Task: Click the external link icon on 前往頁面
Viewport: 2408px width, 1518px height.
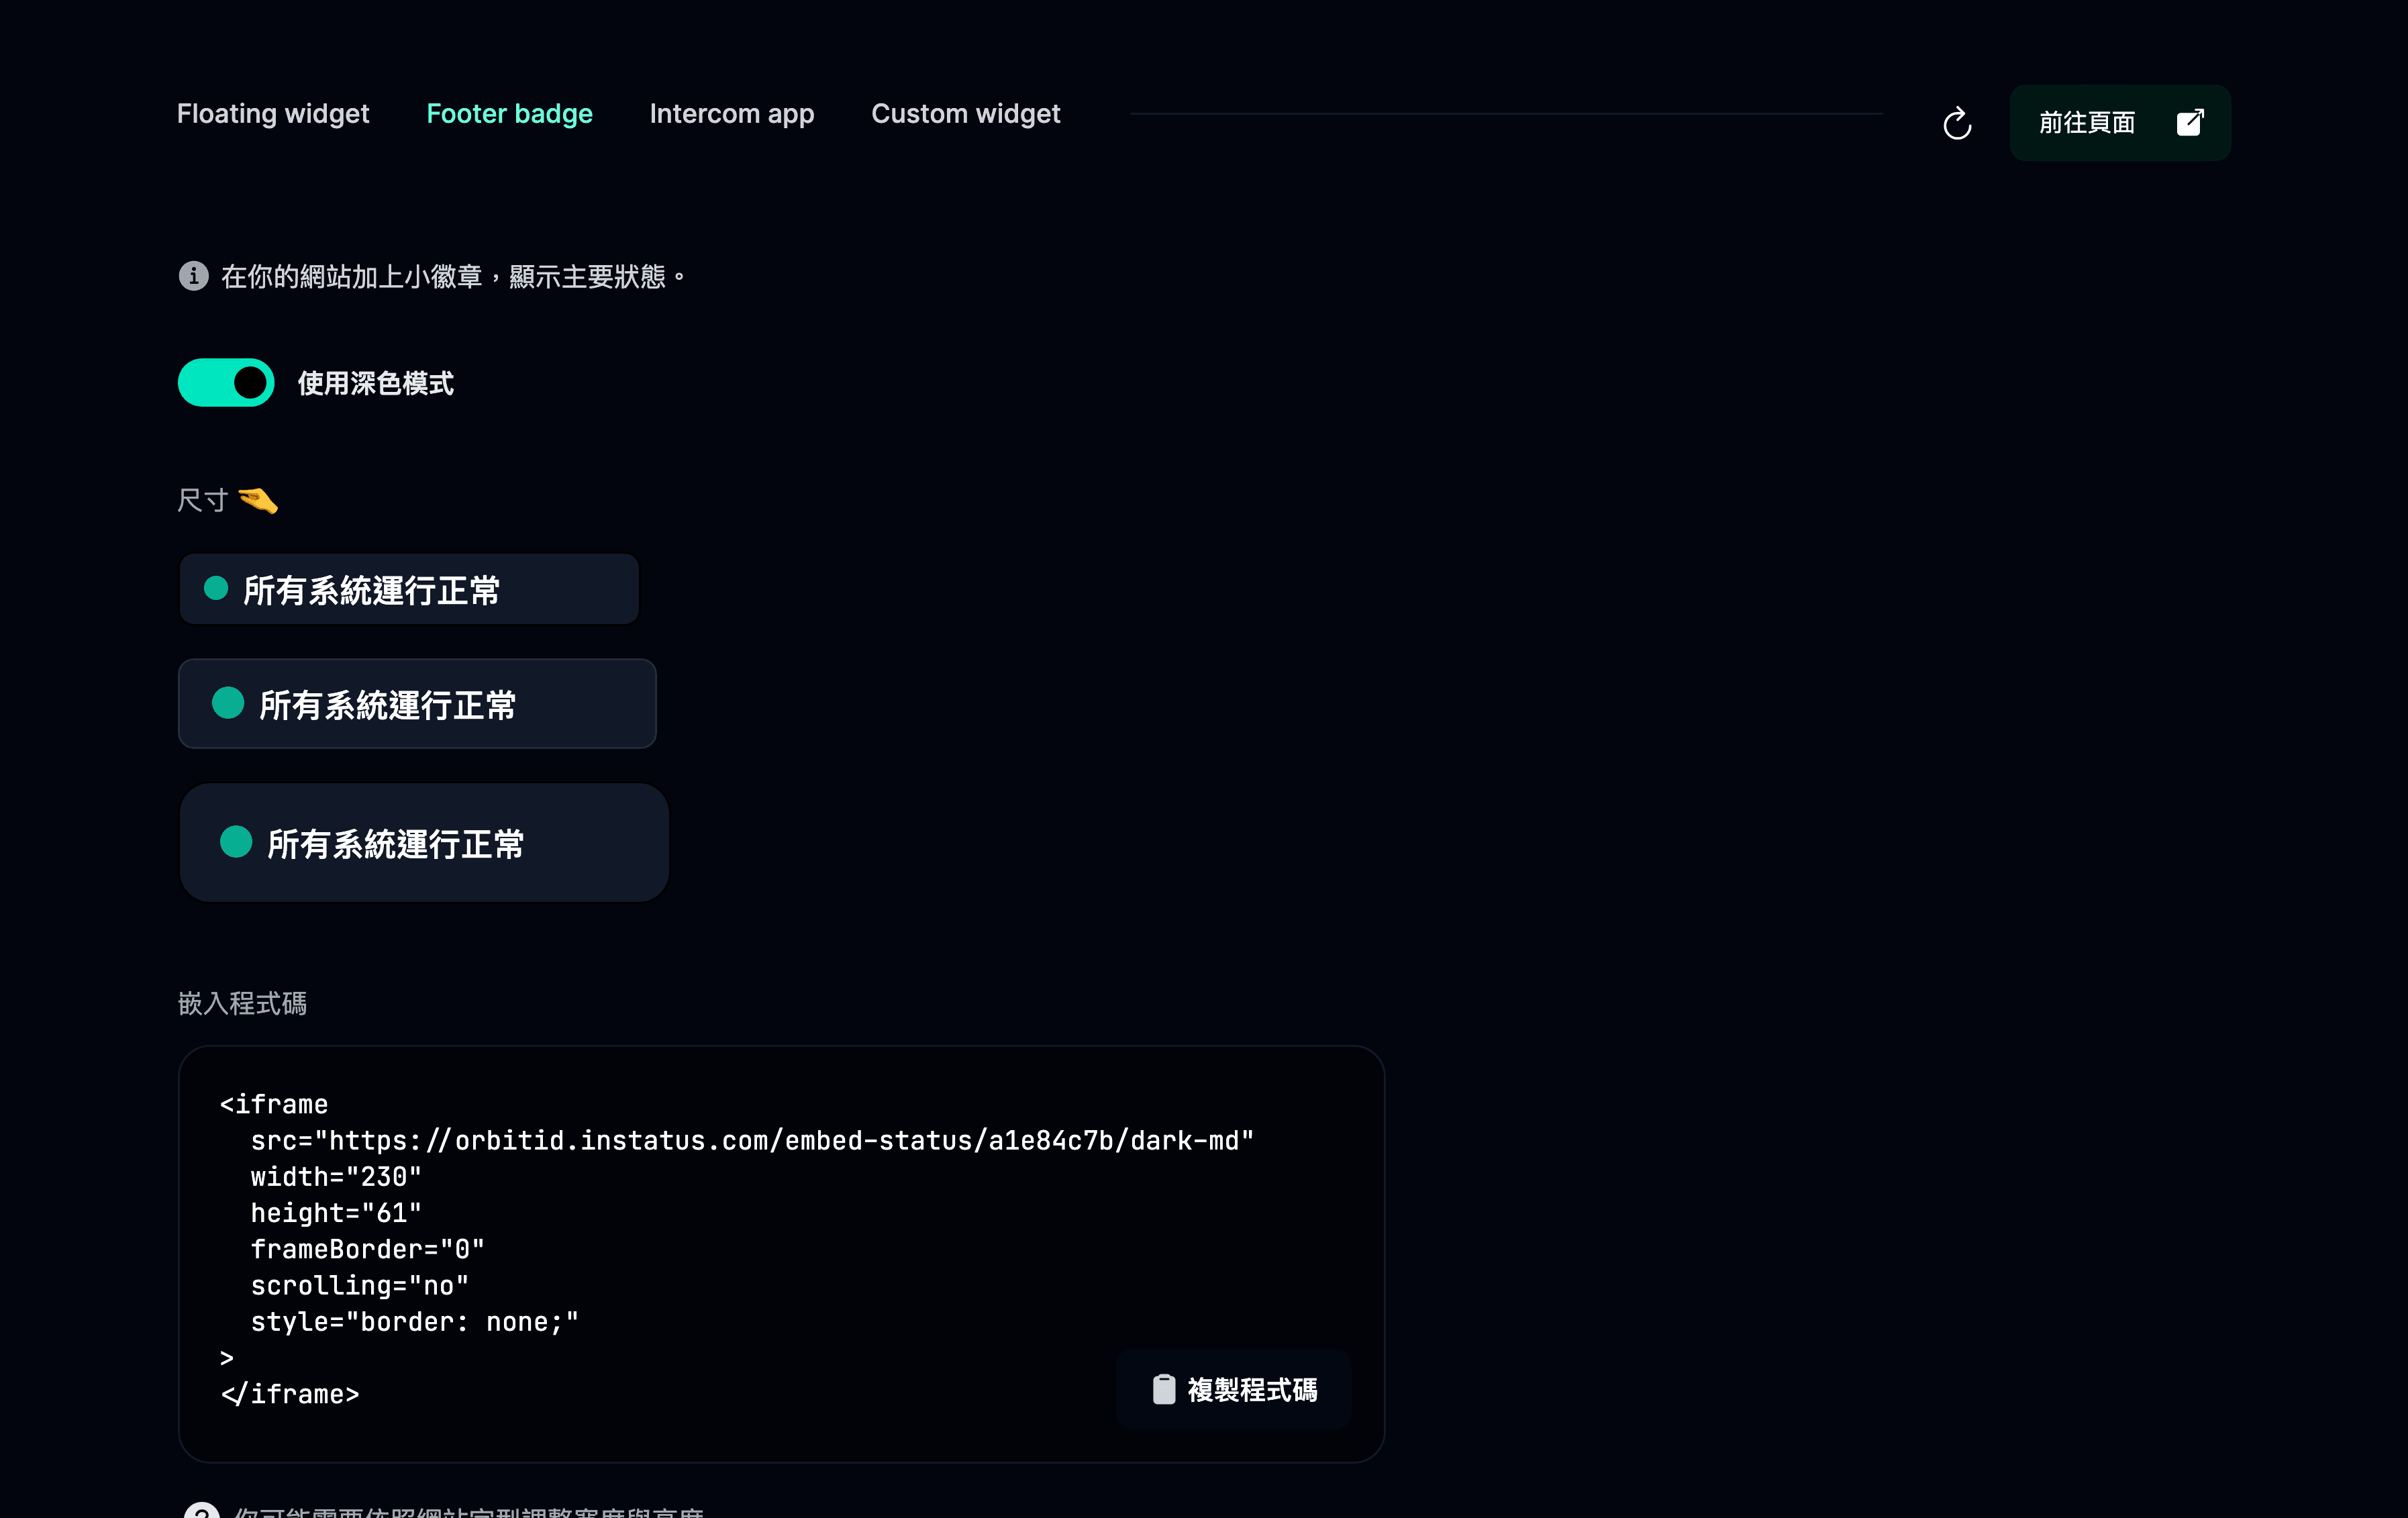Action: pyautogui.click(x=2190, y=122)
